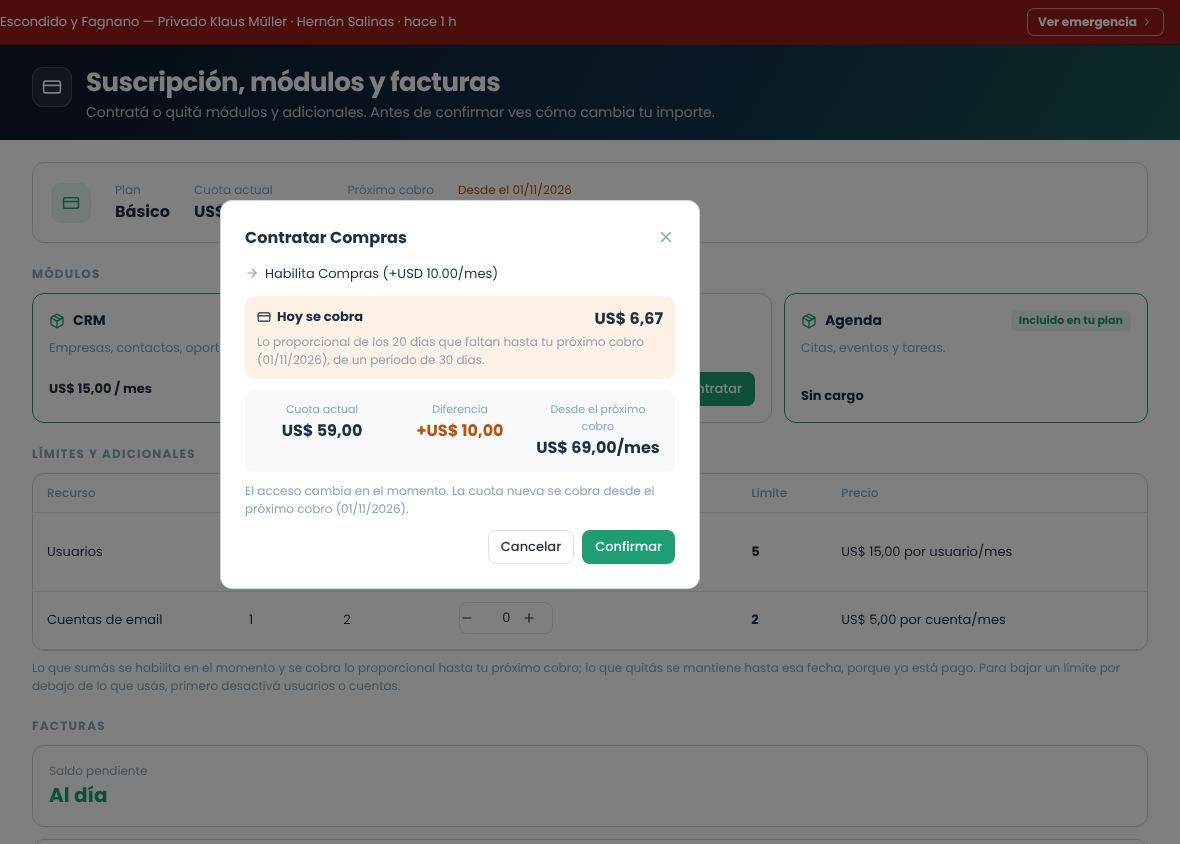The width and height of the screenshot is (1180, 844).
Task: Click the US$ 6,67 charge amount
Action: [628, 318]
